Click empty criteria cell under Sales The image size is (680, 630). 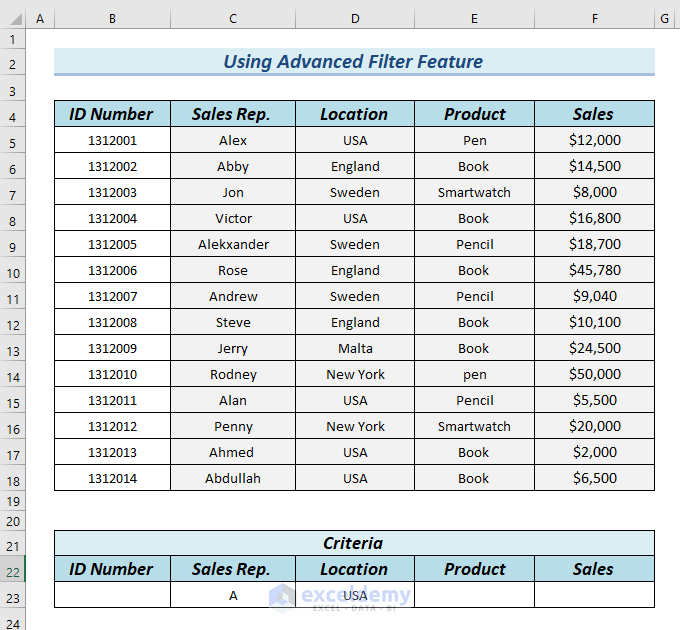tap(594, 595)
